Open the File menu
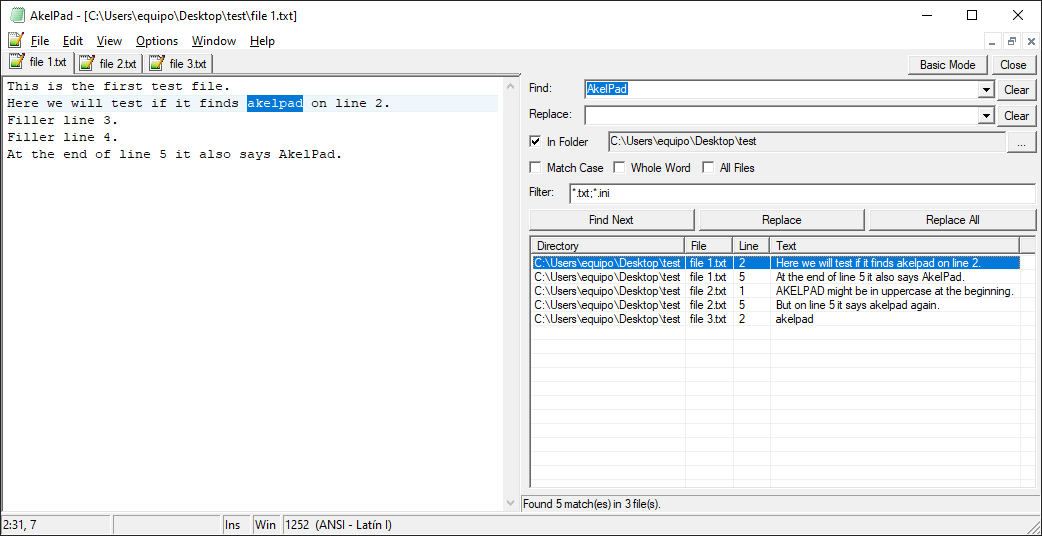Viewport: 1042px width, 536px height. click(40, 41)
